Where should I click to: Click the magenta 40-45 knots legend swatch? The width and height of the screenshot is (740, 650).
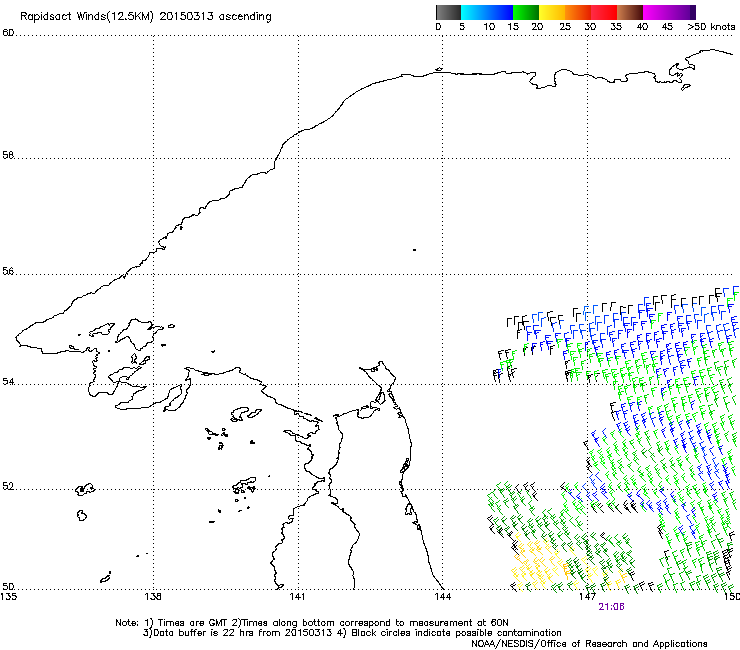[x=656, y=12]
